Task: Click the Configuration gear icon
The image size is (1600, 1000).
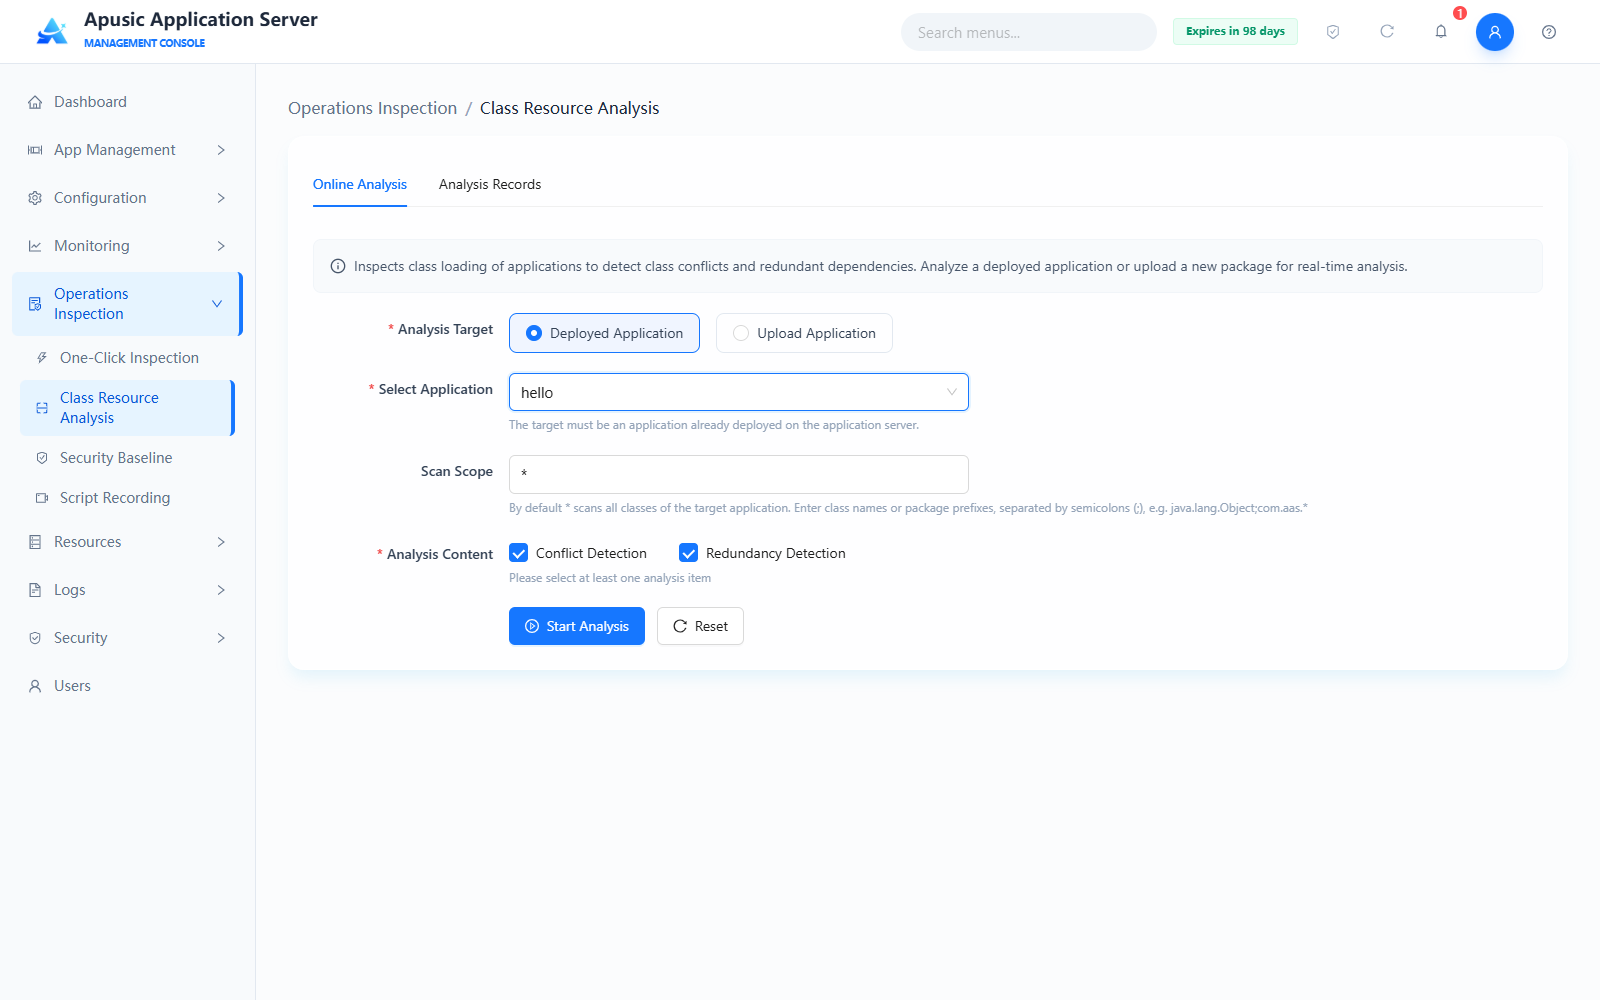Action: click(x=35, y=198)
